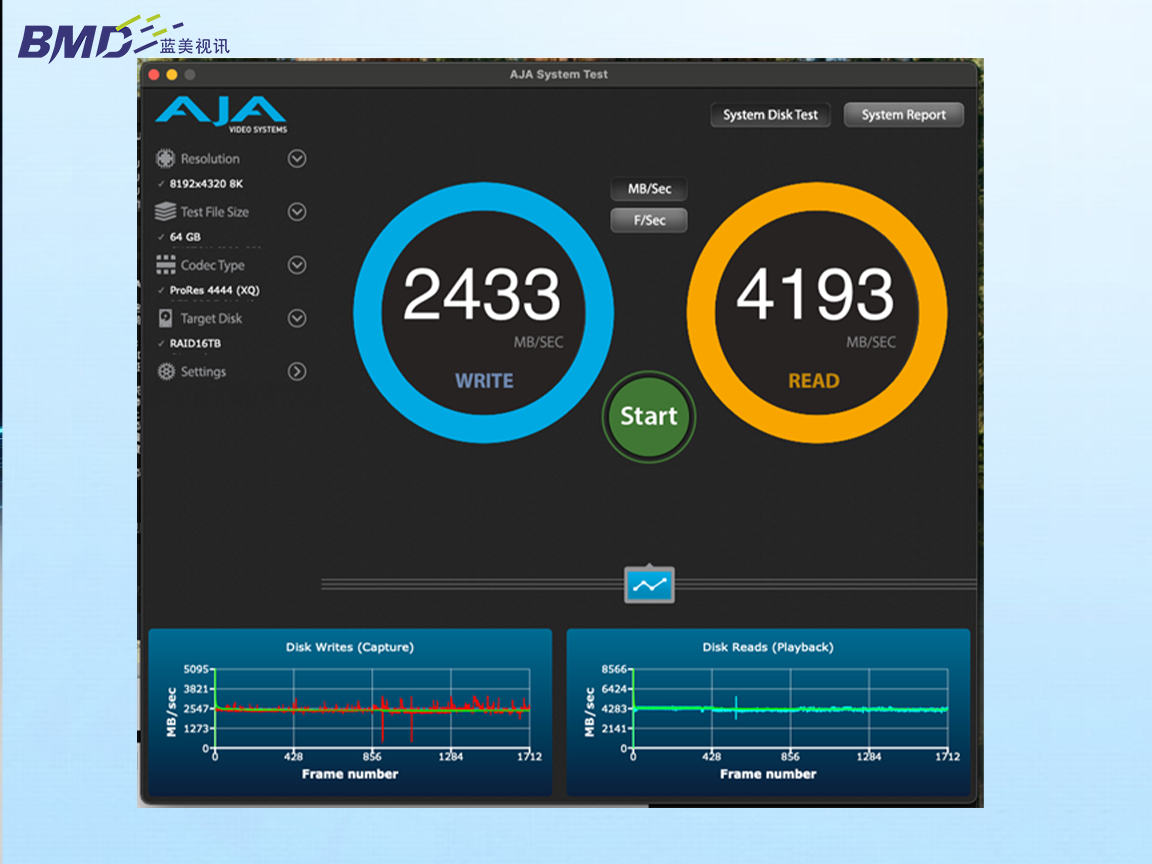Click the Resolution film reel icon
Screen dimensions: 1152x864
[165, 159]
